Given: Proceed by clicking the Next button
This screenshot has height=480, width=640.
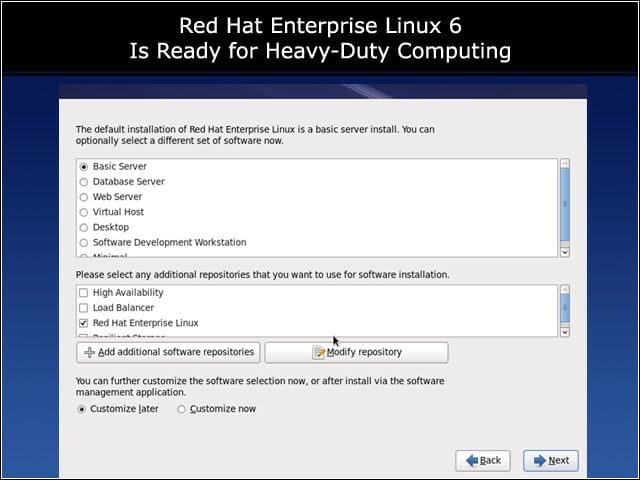Looking at the screenshot, I should 551,460.
